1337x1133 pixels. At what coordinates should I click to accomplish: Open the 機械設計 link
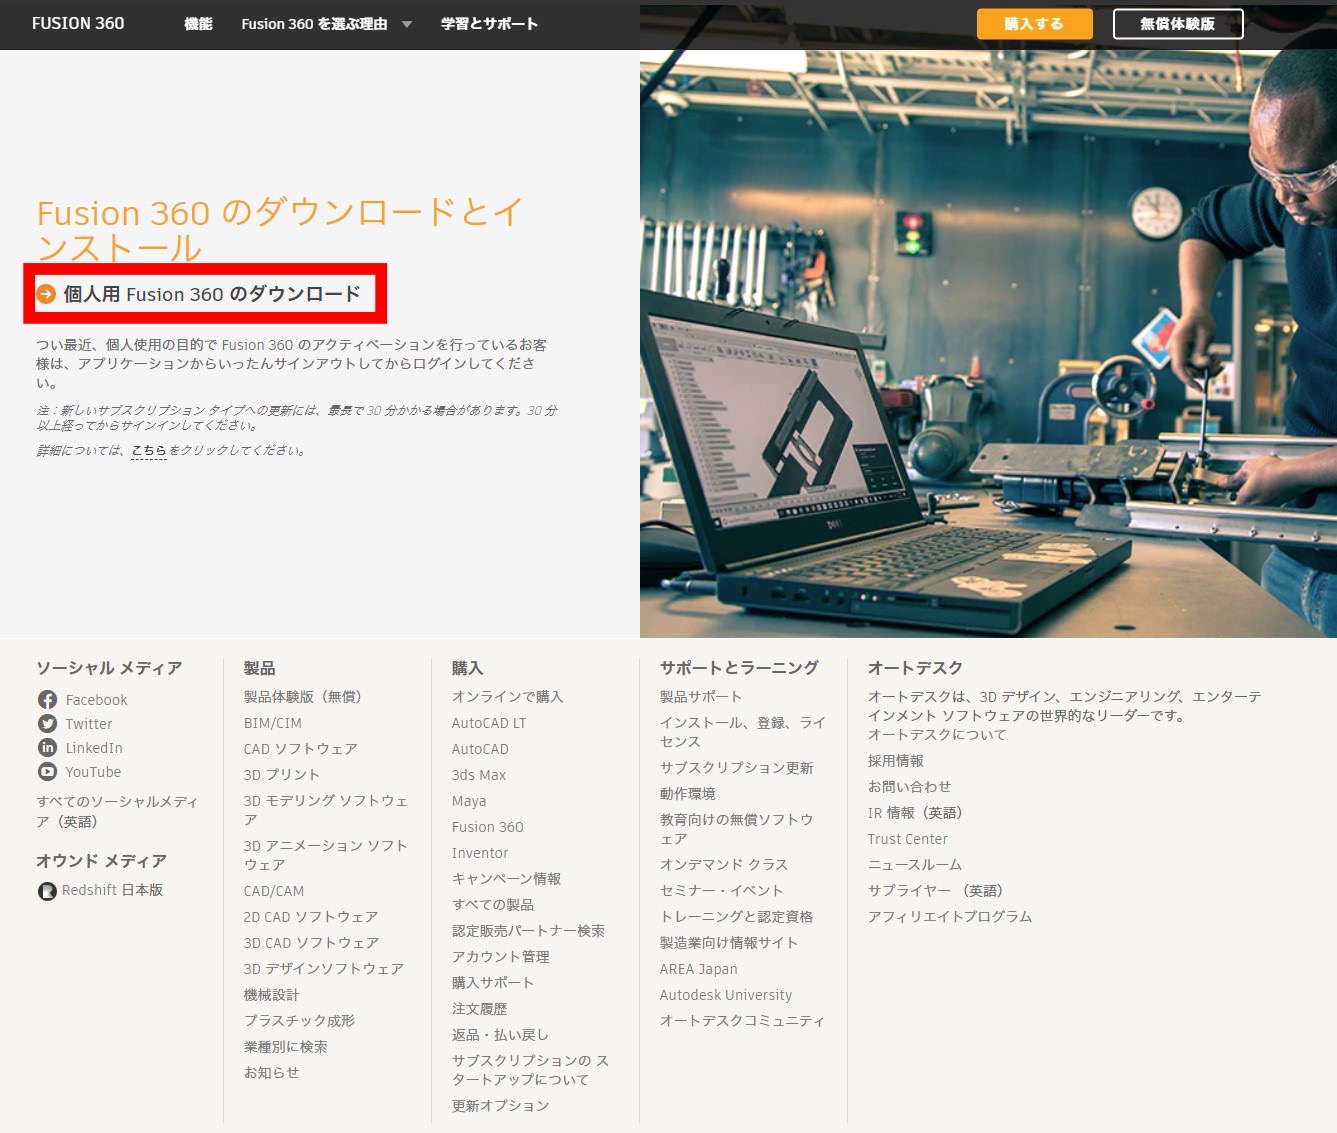[271, 995]
